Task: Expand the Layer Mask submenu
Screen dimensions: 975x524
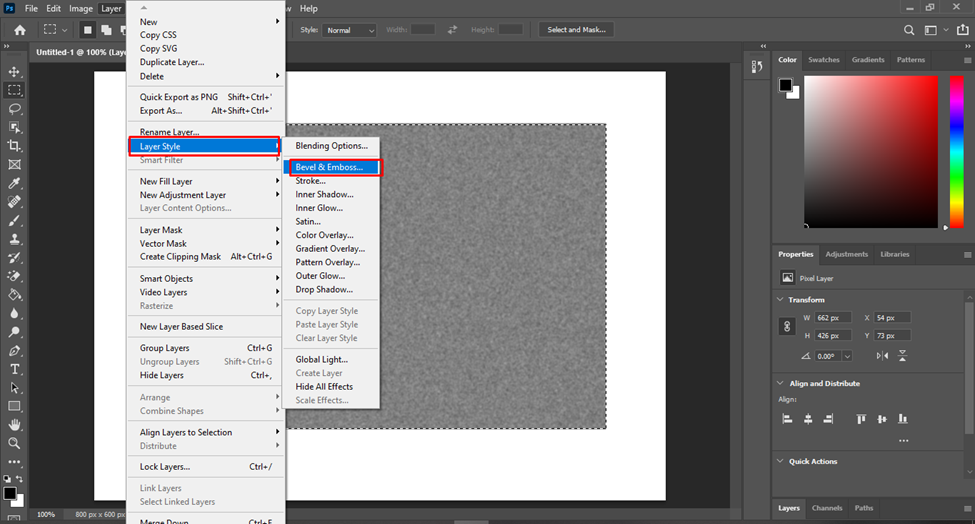Action: pos(206,230)
